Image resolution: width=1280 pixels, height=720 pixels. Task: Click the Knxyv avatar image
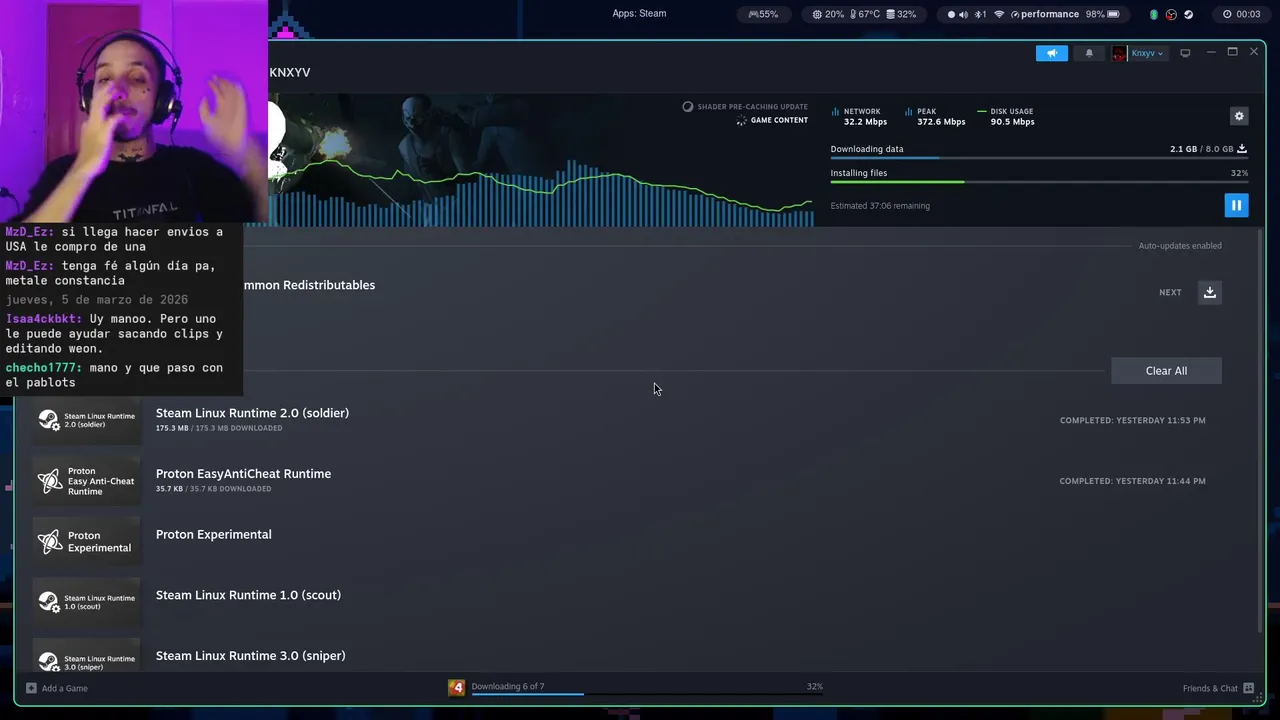pos(1119,53)
